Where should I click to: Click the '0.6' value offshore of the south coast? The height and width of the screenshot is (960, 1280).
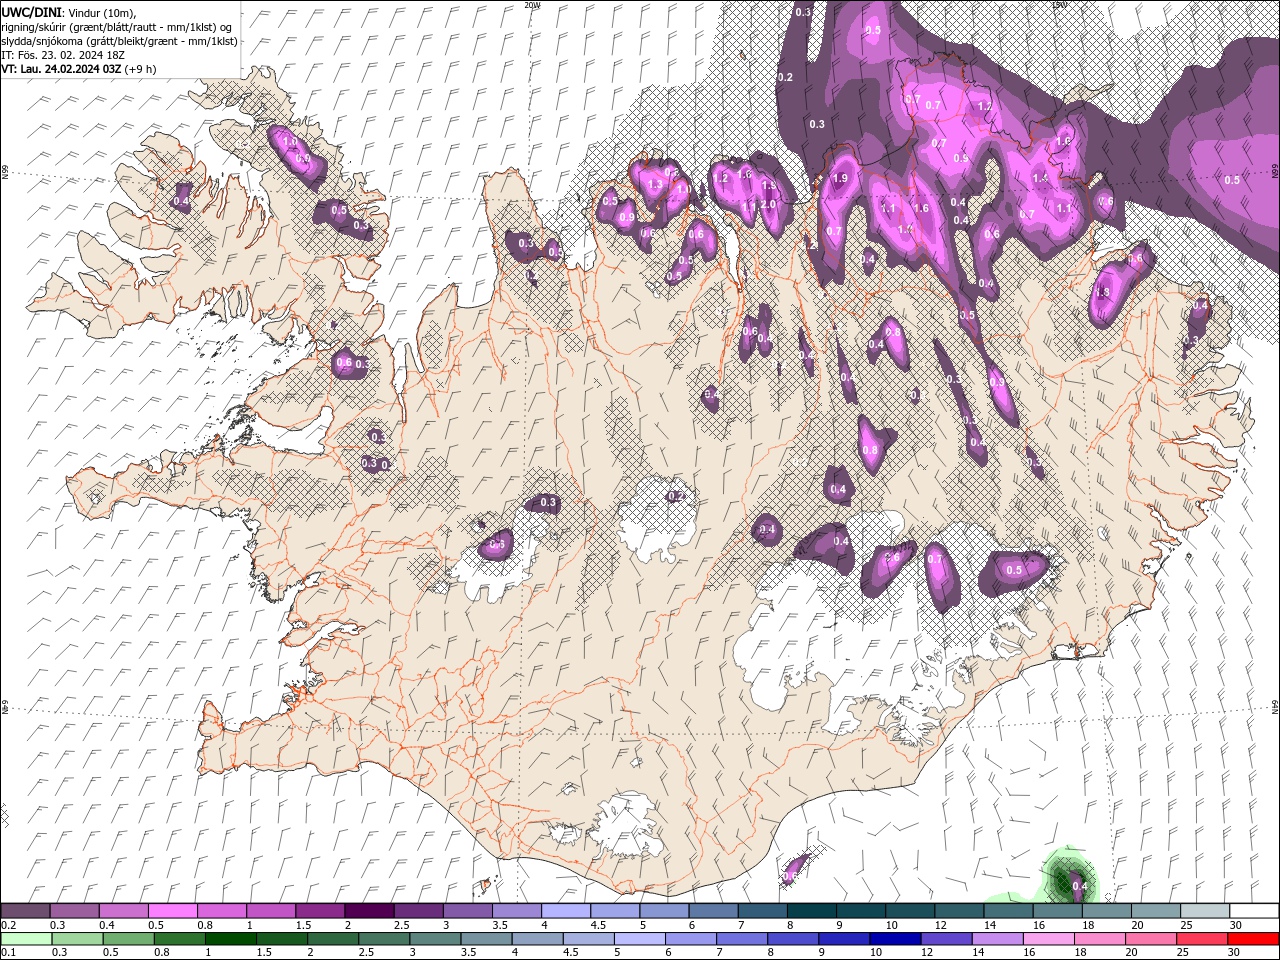(790, 877)
